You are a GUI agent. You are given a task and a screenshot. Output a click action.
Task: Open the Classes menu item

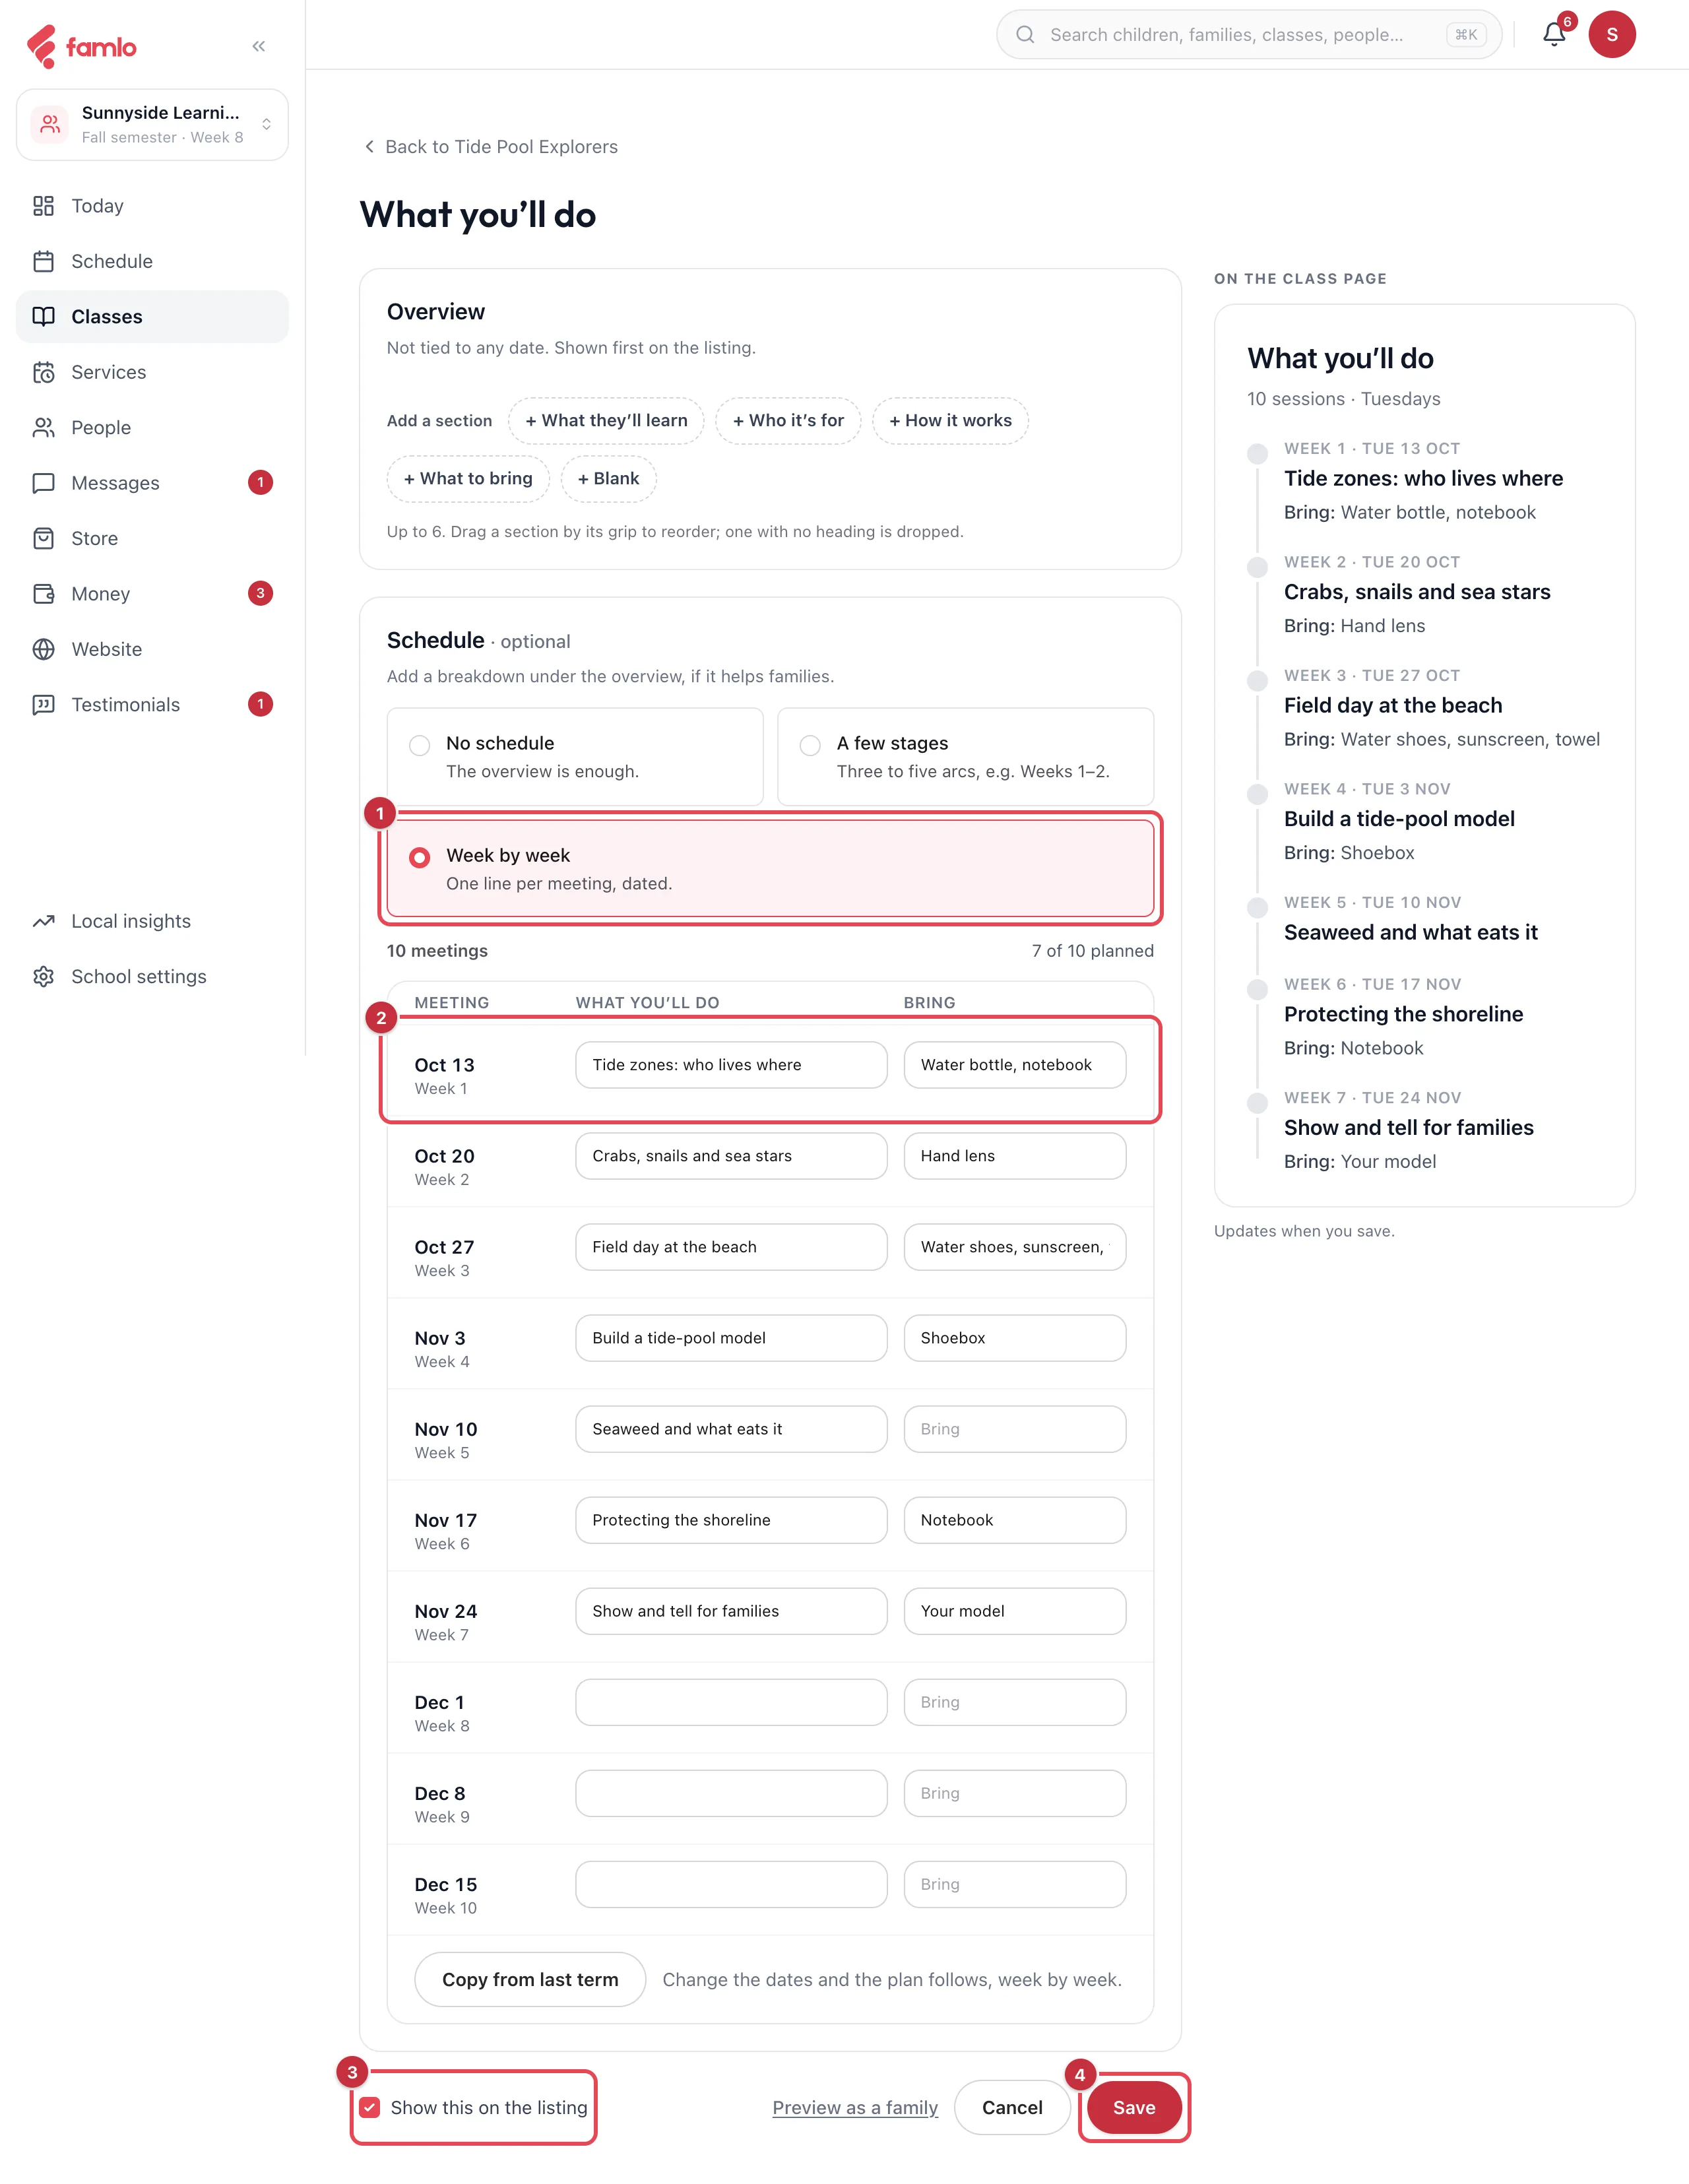pyautogui.click(x=152, y=317)
